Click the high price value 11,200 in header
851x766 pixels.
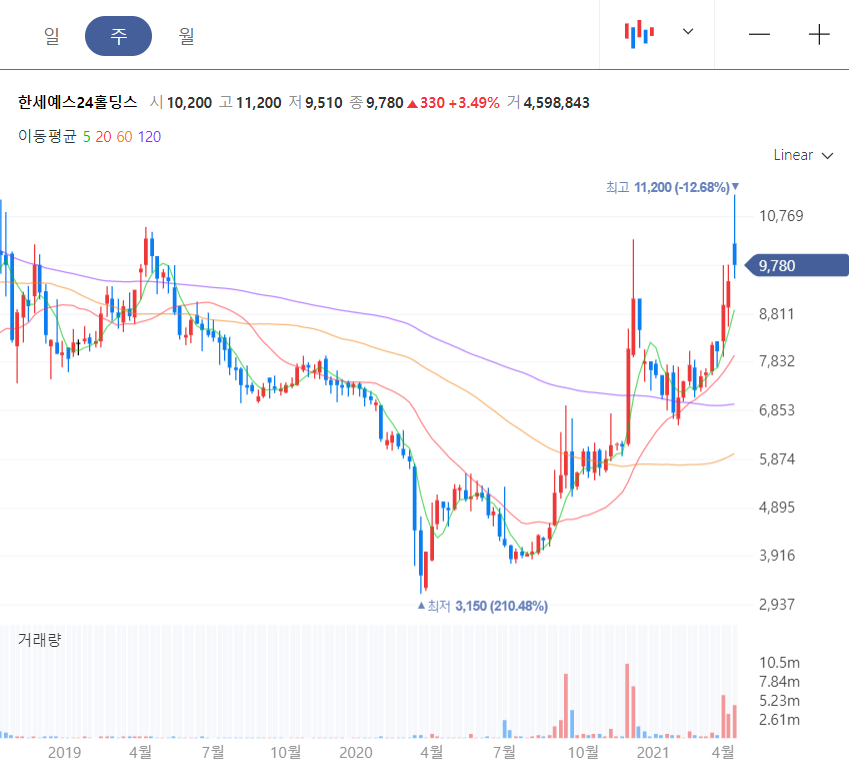click(x=258, y=103)
